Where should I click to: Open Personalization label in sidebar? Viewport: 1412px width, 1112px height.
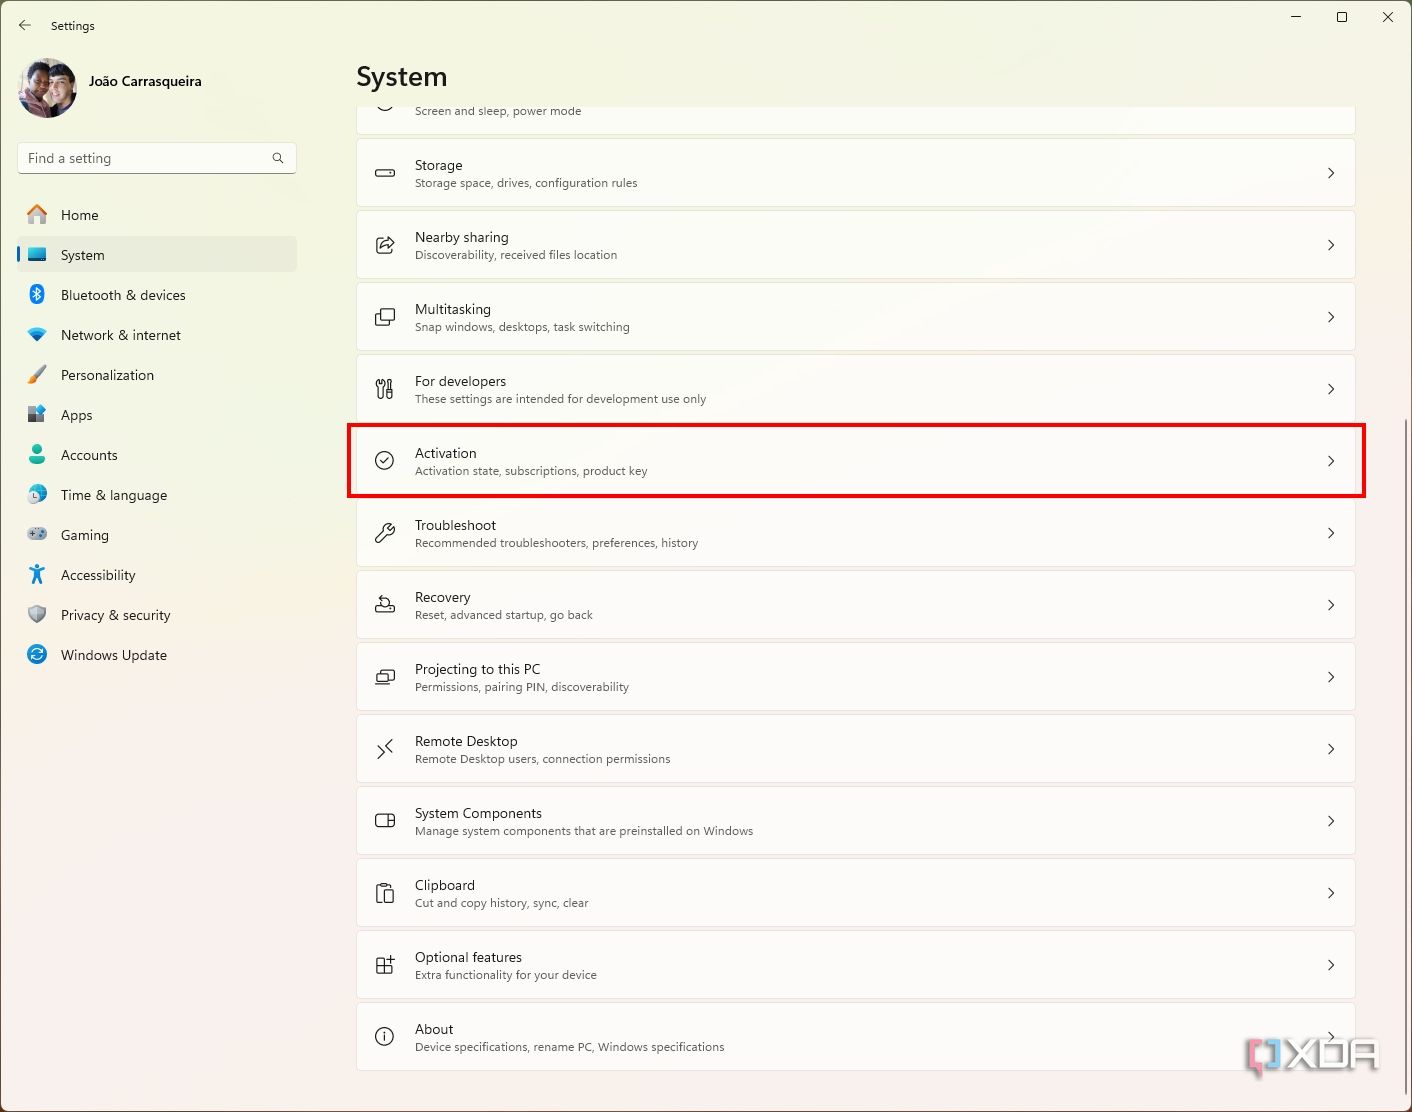(x=108, y=375)
